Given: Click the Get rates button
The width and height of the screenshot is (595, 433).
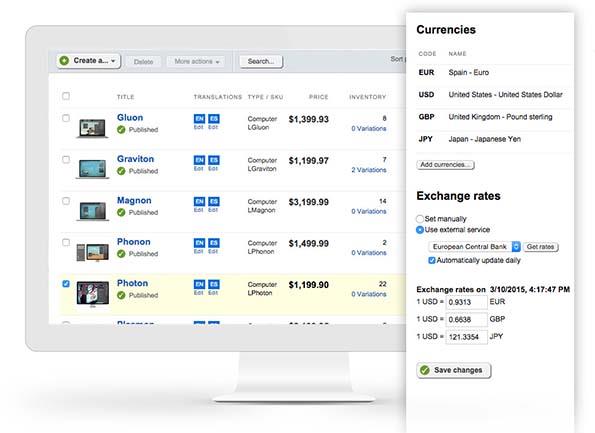Looking at the screenshot, I should (x=541, y=247).
